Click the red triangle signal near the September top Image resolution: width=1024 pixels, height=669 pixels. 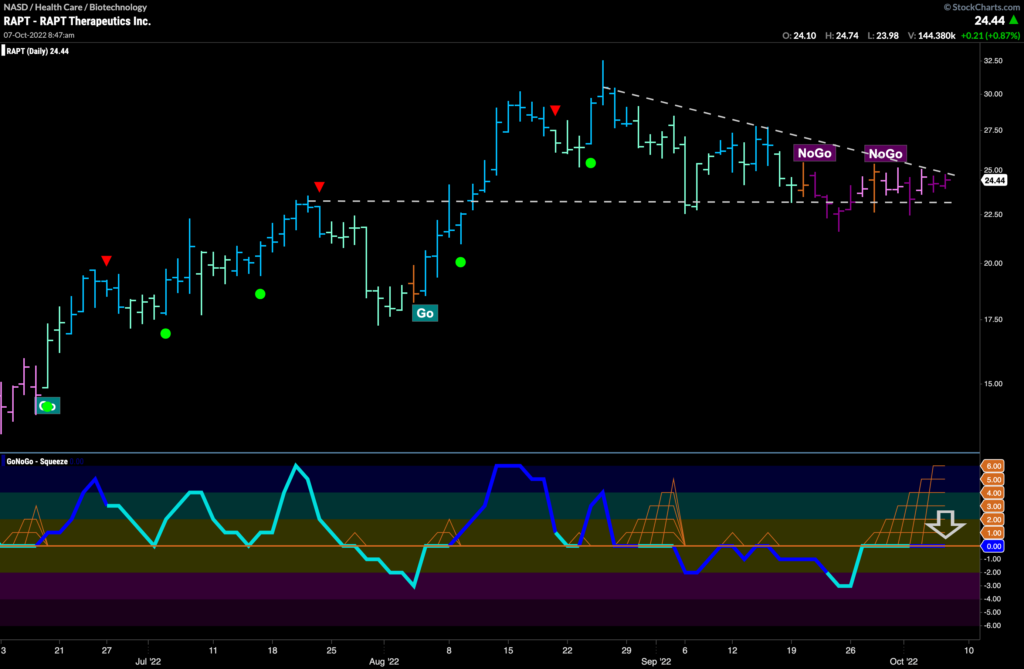[556, 110]
